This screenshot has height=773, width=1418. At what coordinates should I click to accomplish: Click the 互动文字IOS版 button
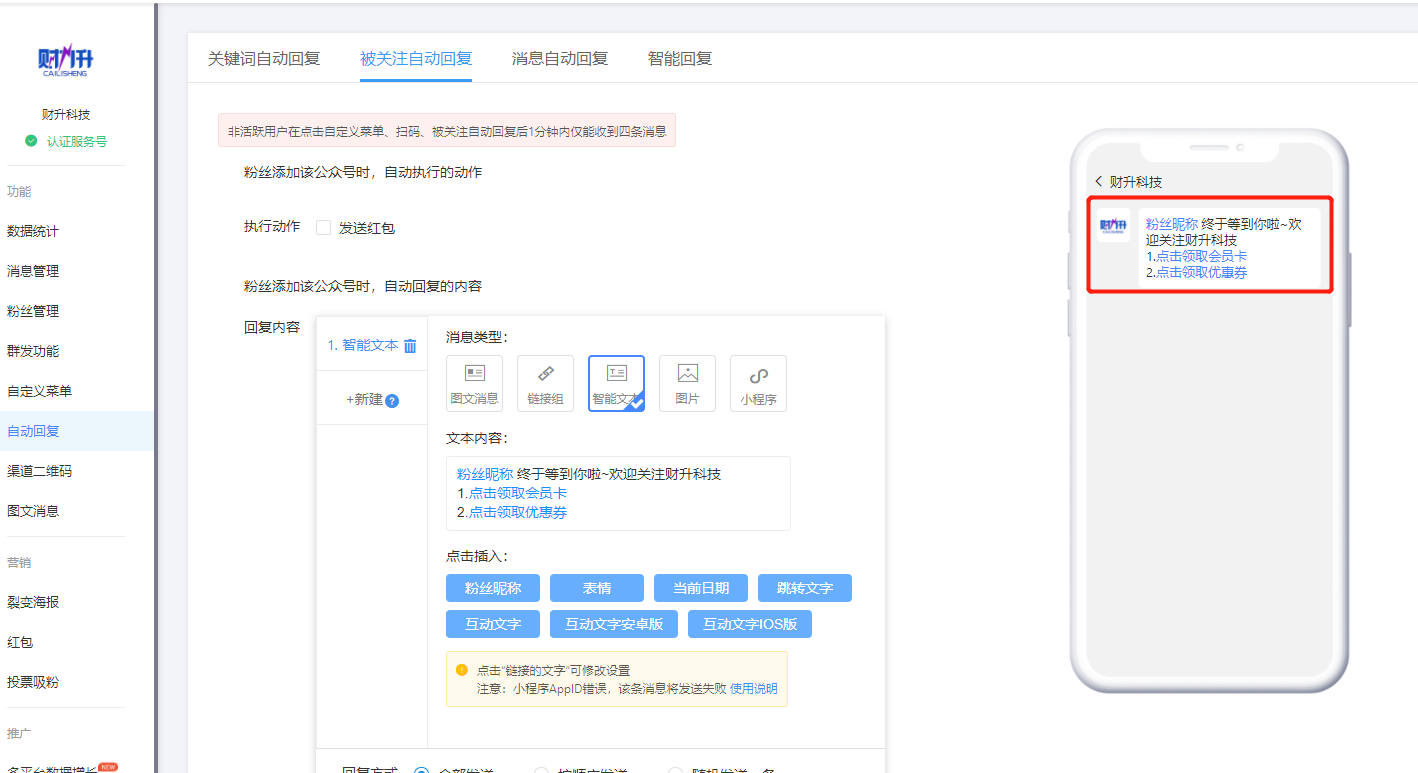(750, 624)
